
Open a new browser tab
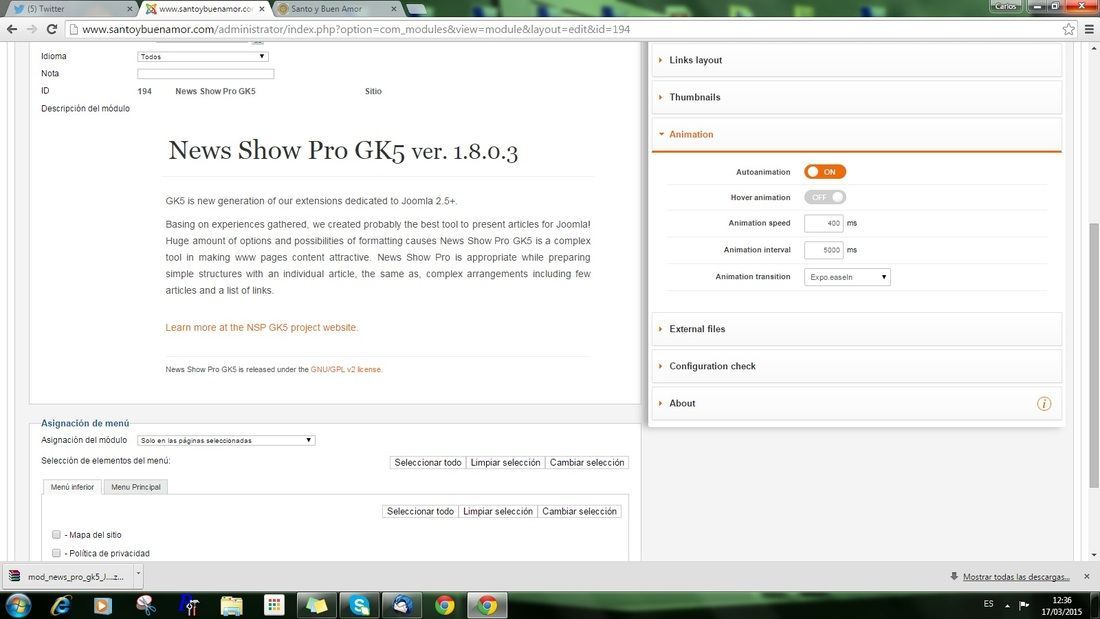click(416, 8)
